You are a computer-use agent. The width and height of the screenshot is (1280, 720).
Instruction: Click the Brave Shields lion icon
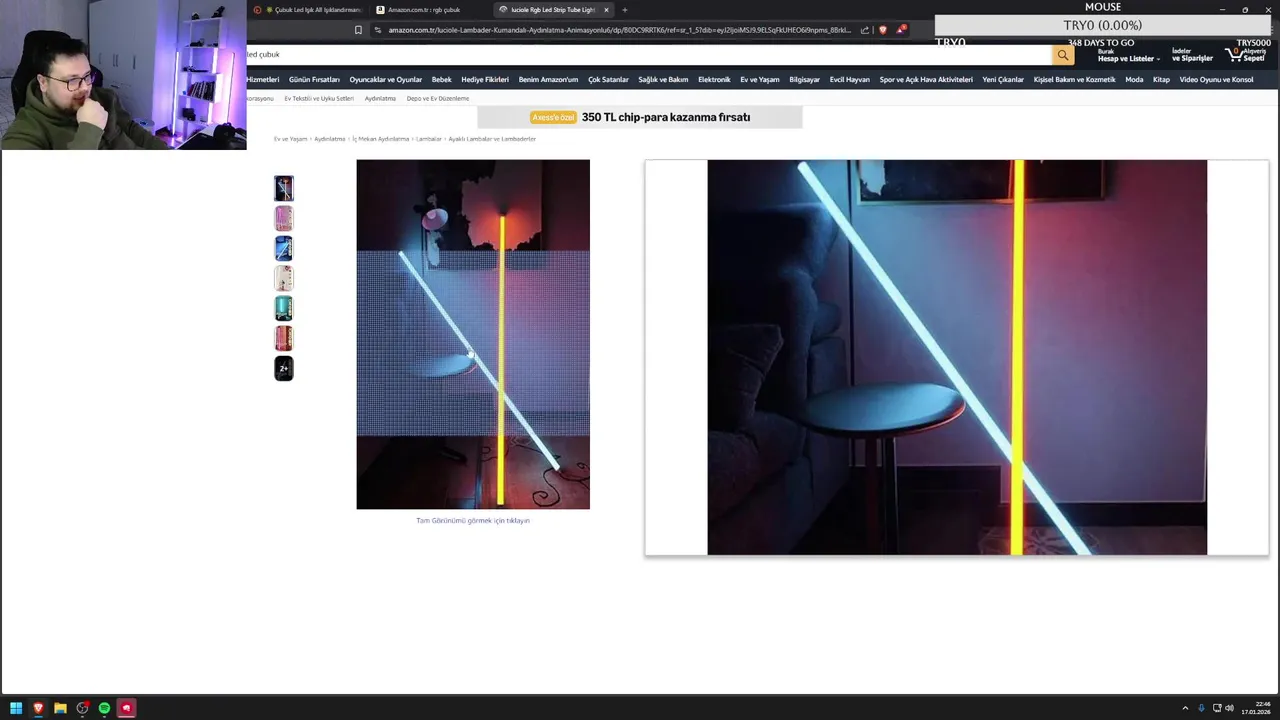click(x=883, y=30)
